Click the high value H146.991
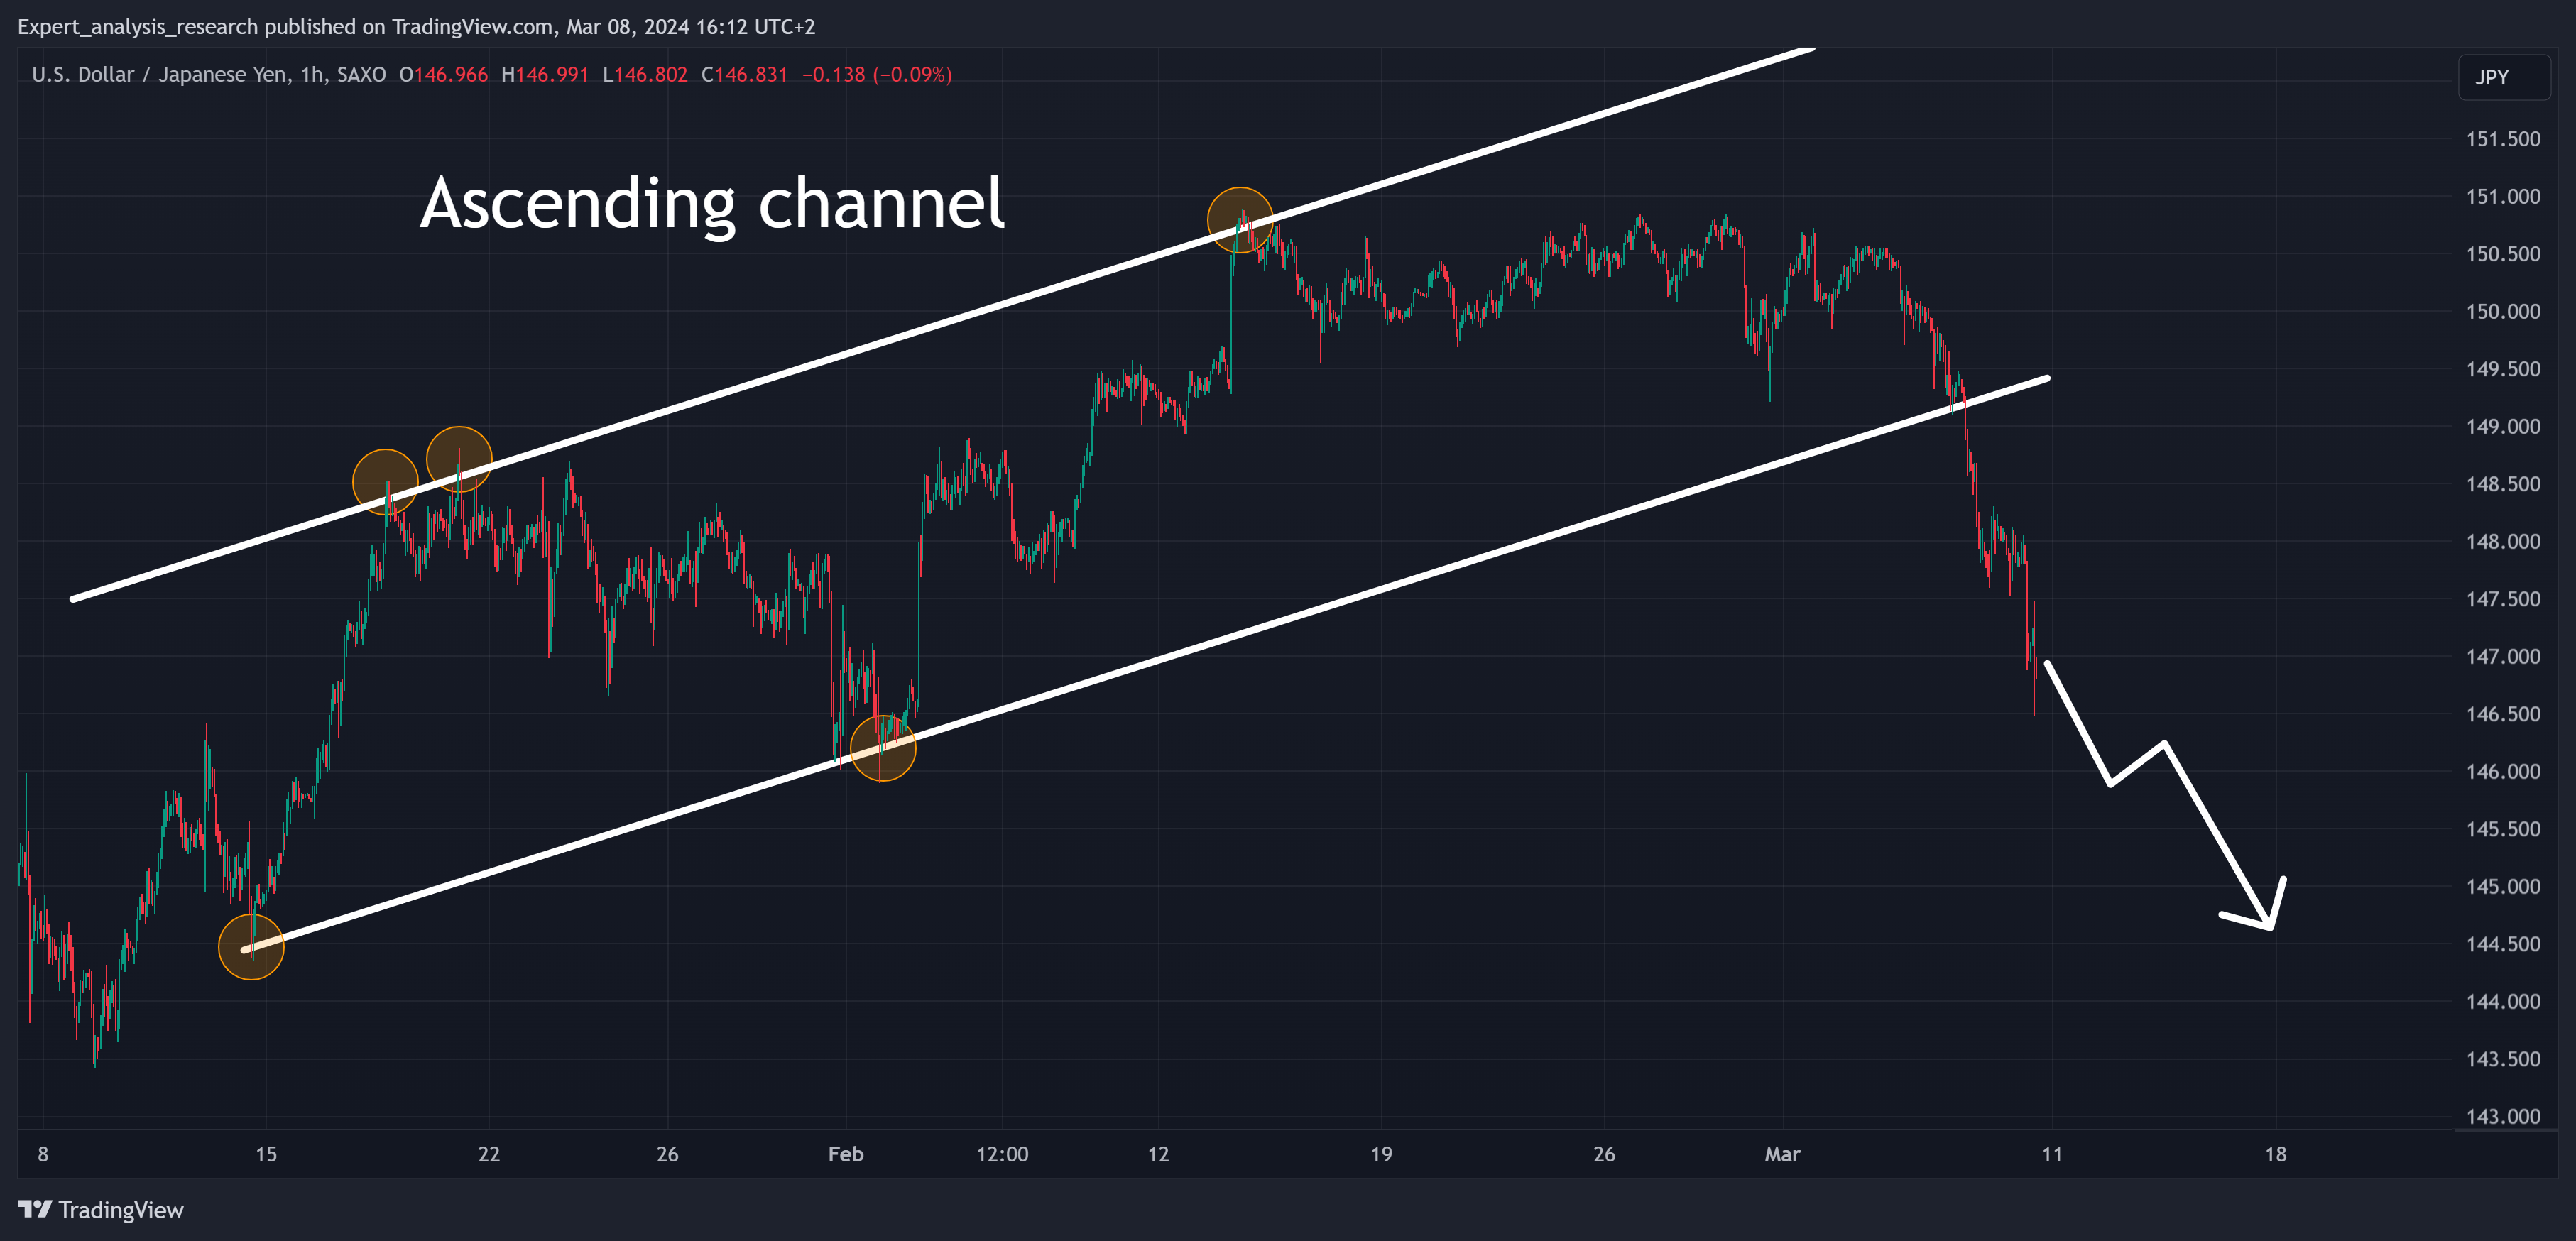Screen dimensions: 2576x1241 point(545,75)
